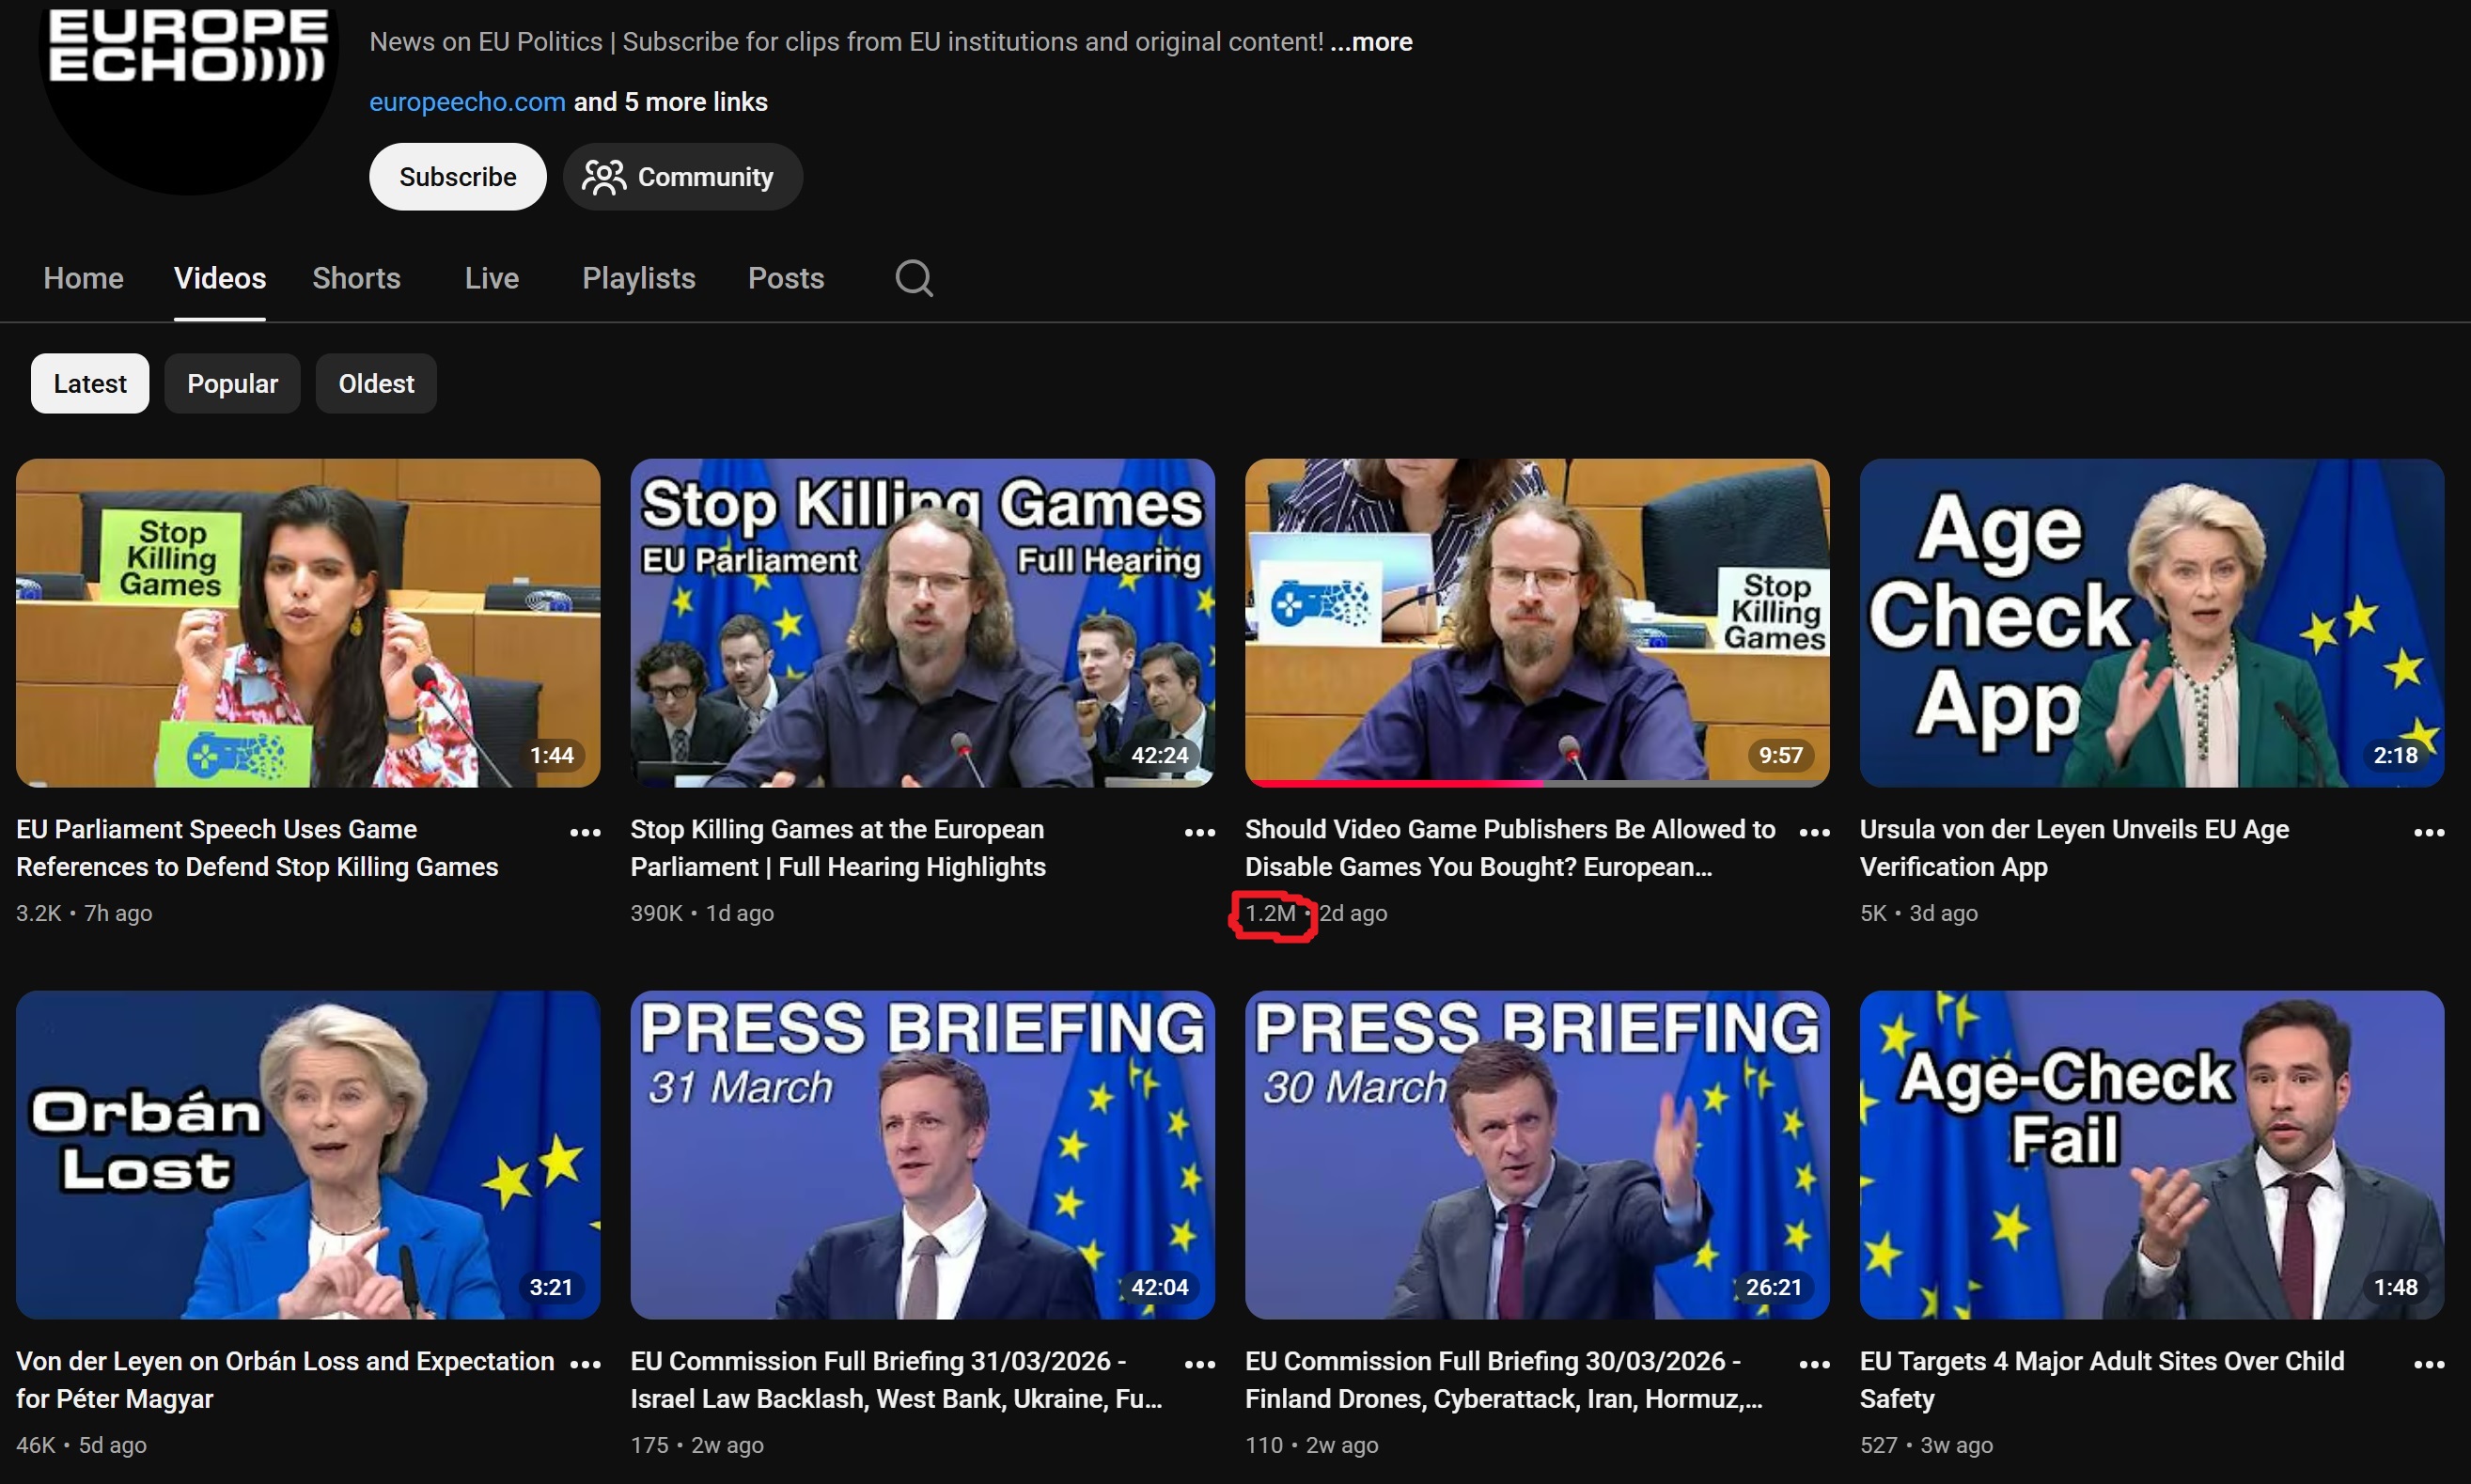The height and width of the screenshot is (1484, 2471).
Task: Sort videos by Popular
Action: (x=232, y=384)
